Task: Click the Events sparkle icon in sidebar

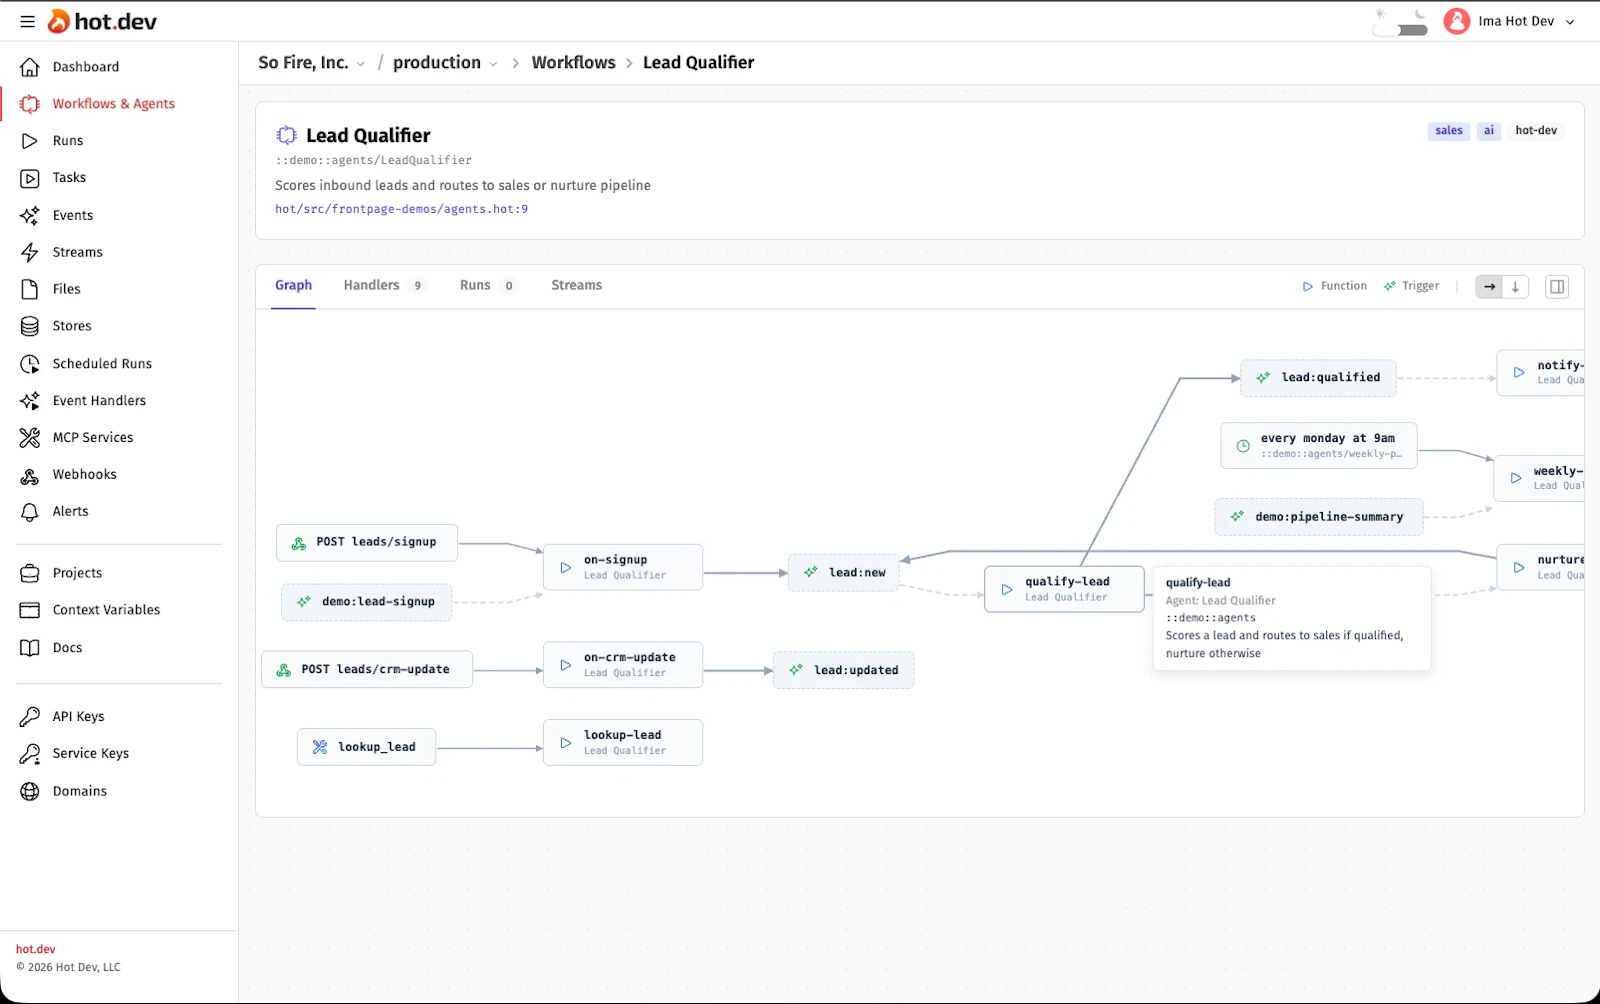Action: point(30,215)
